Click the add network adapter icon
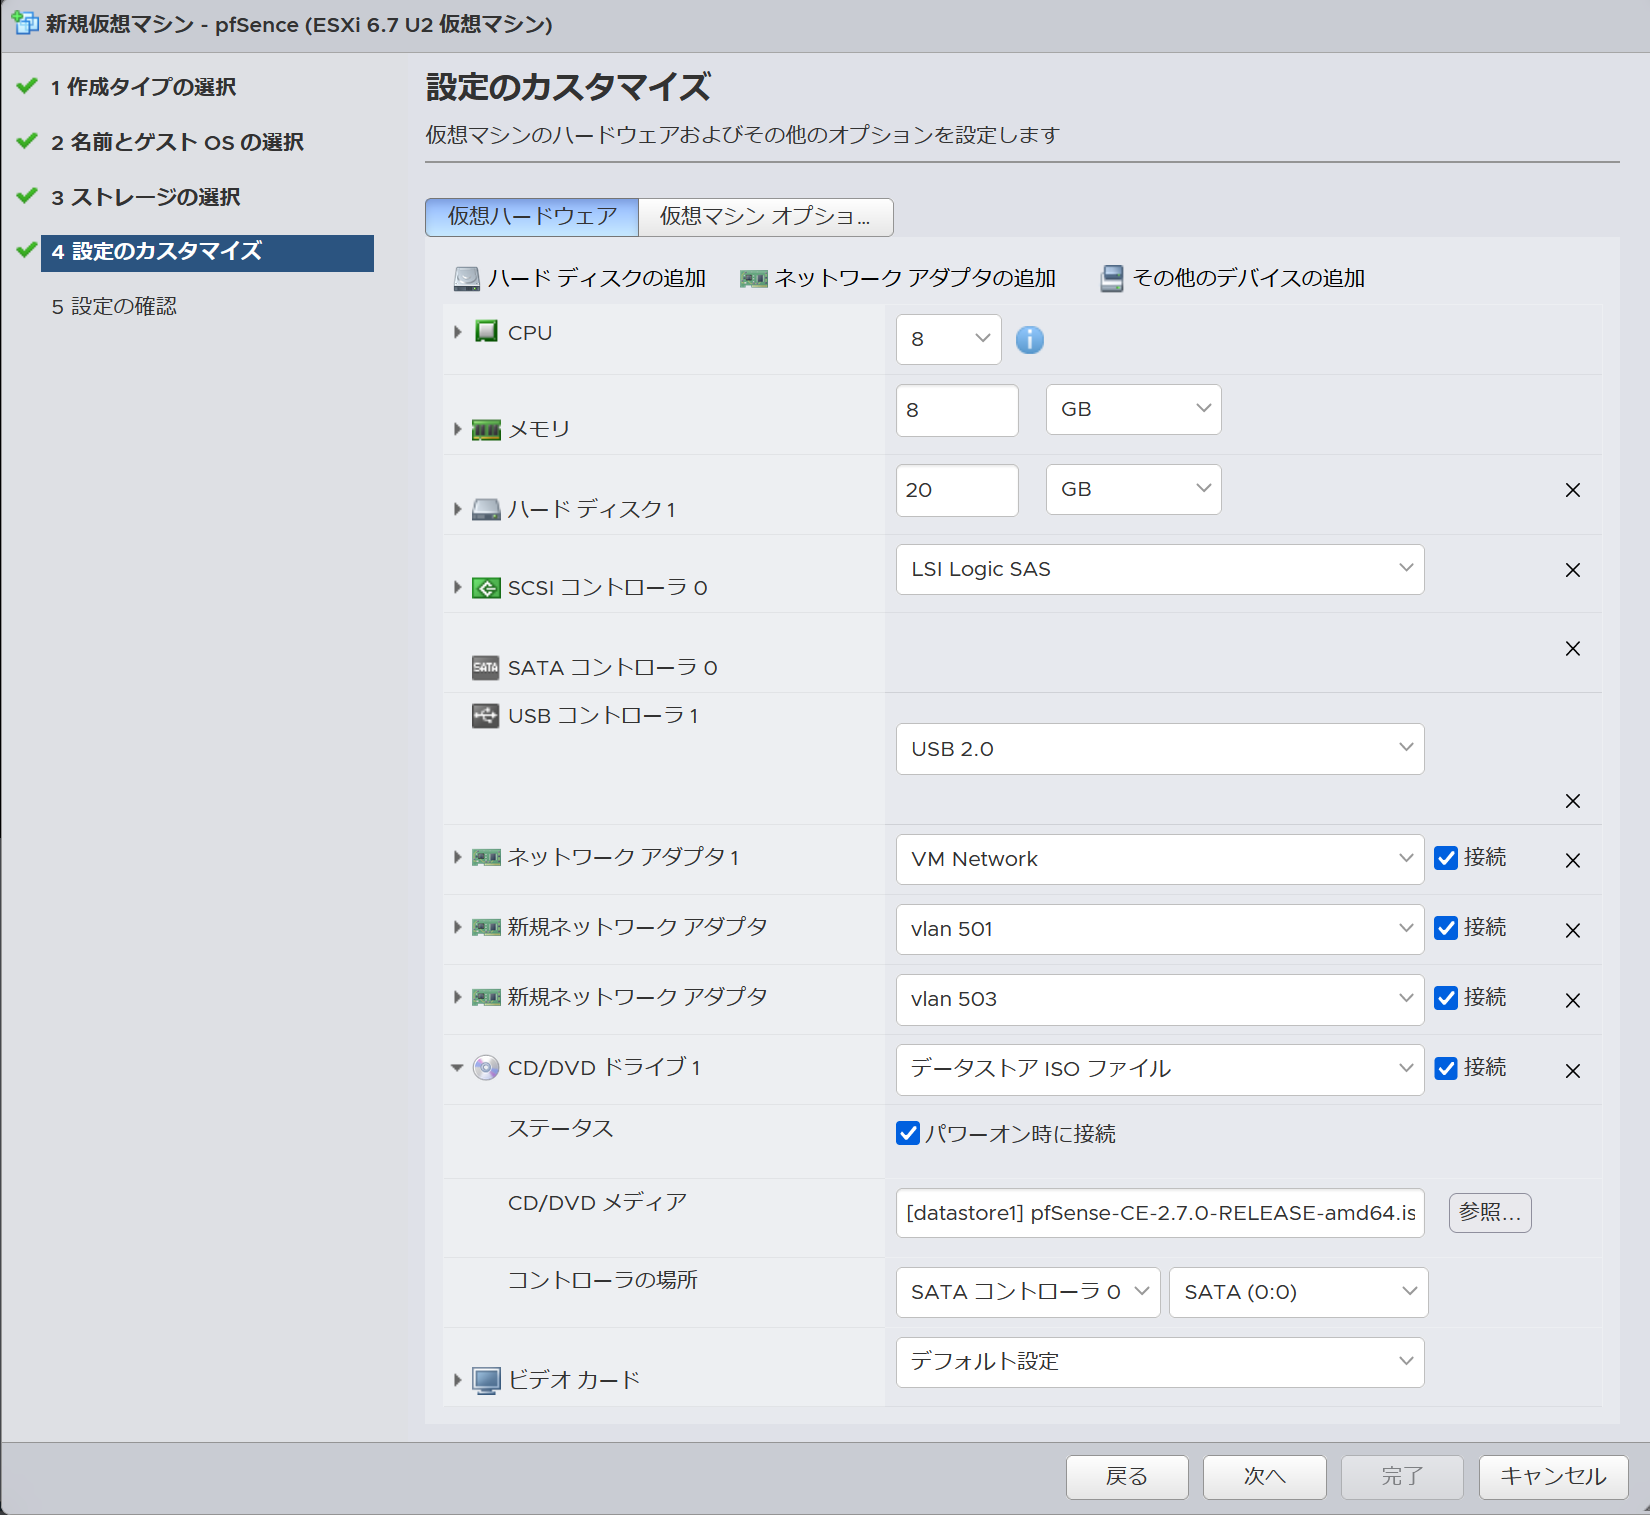 tap(754, 279)
